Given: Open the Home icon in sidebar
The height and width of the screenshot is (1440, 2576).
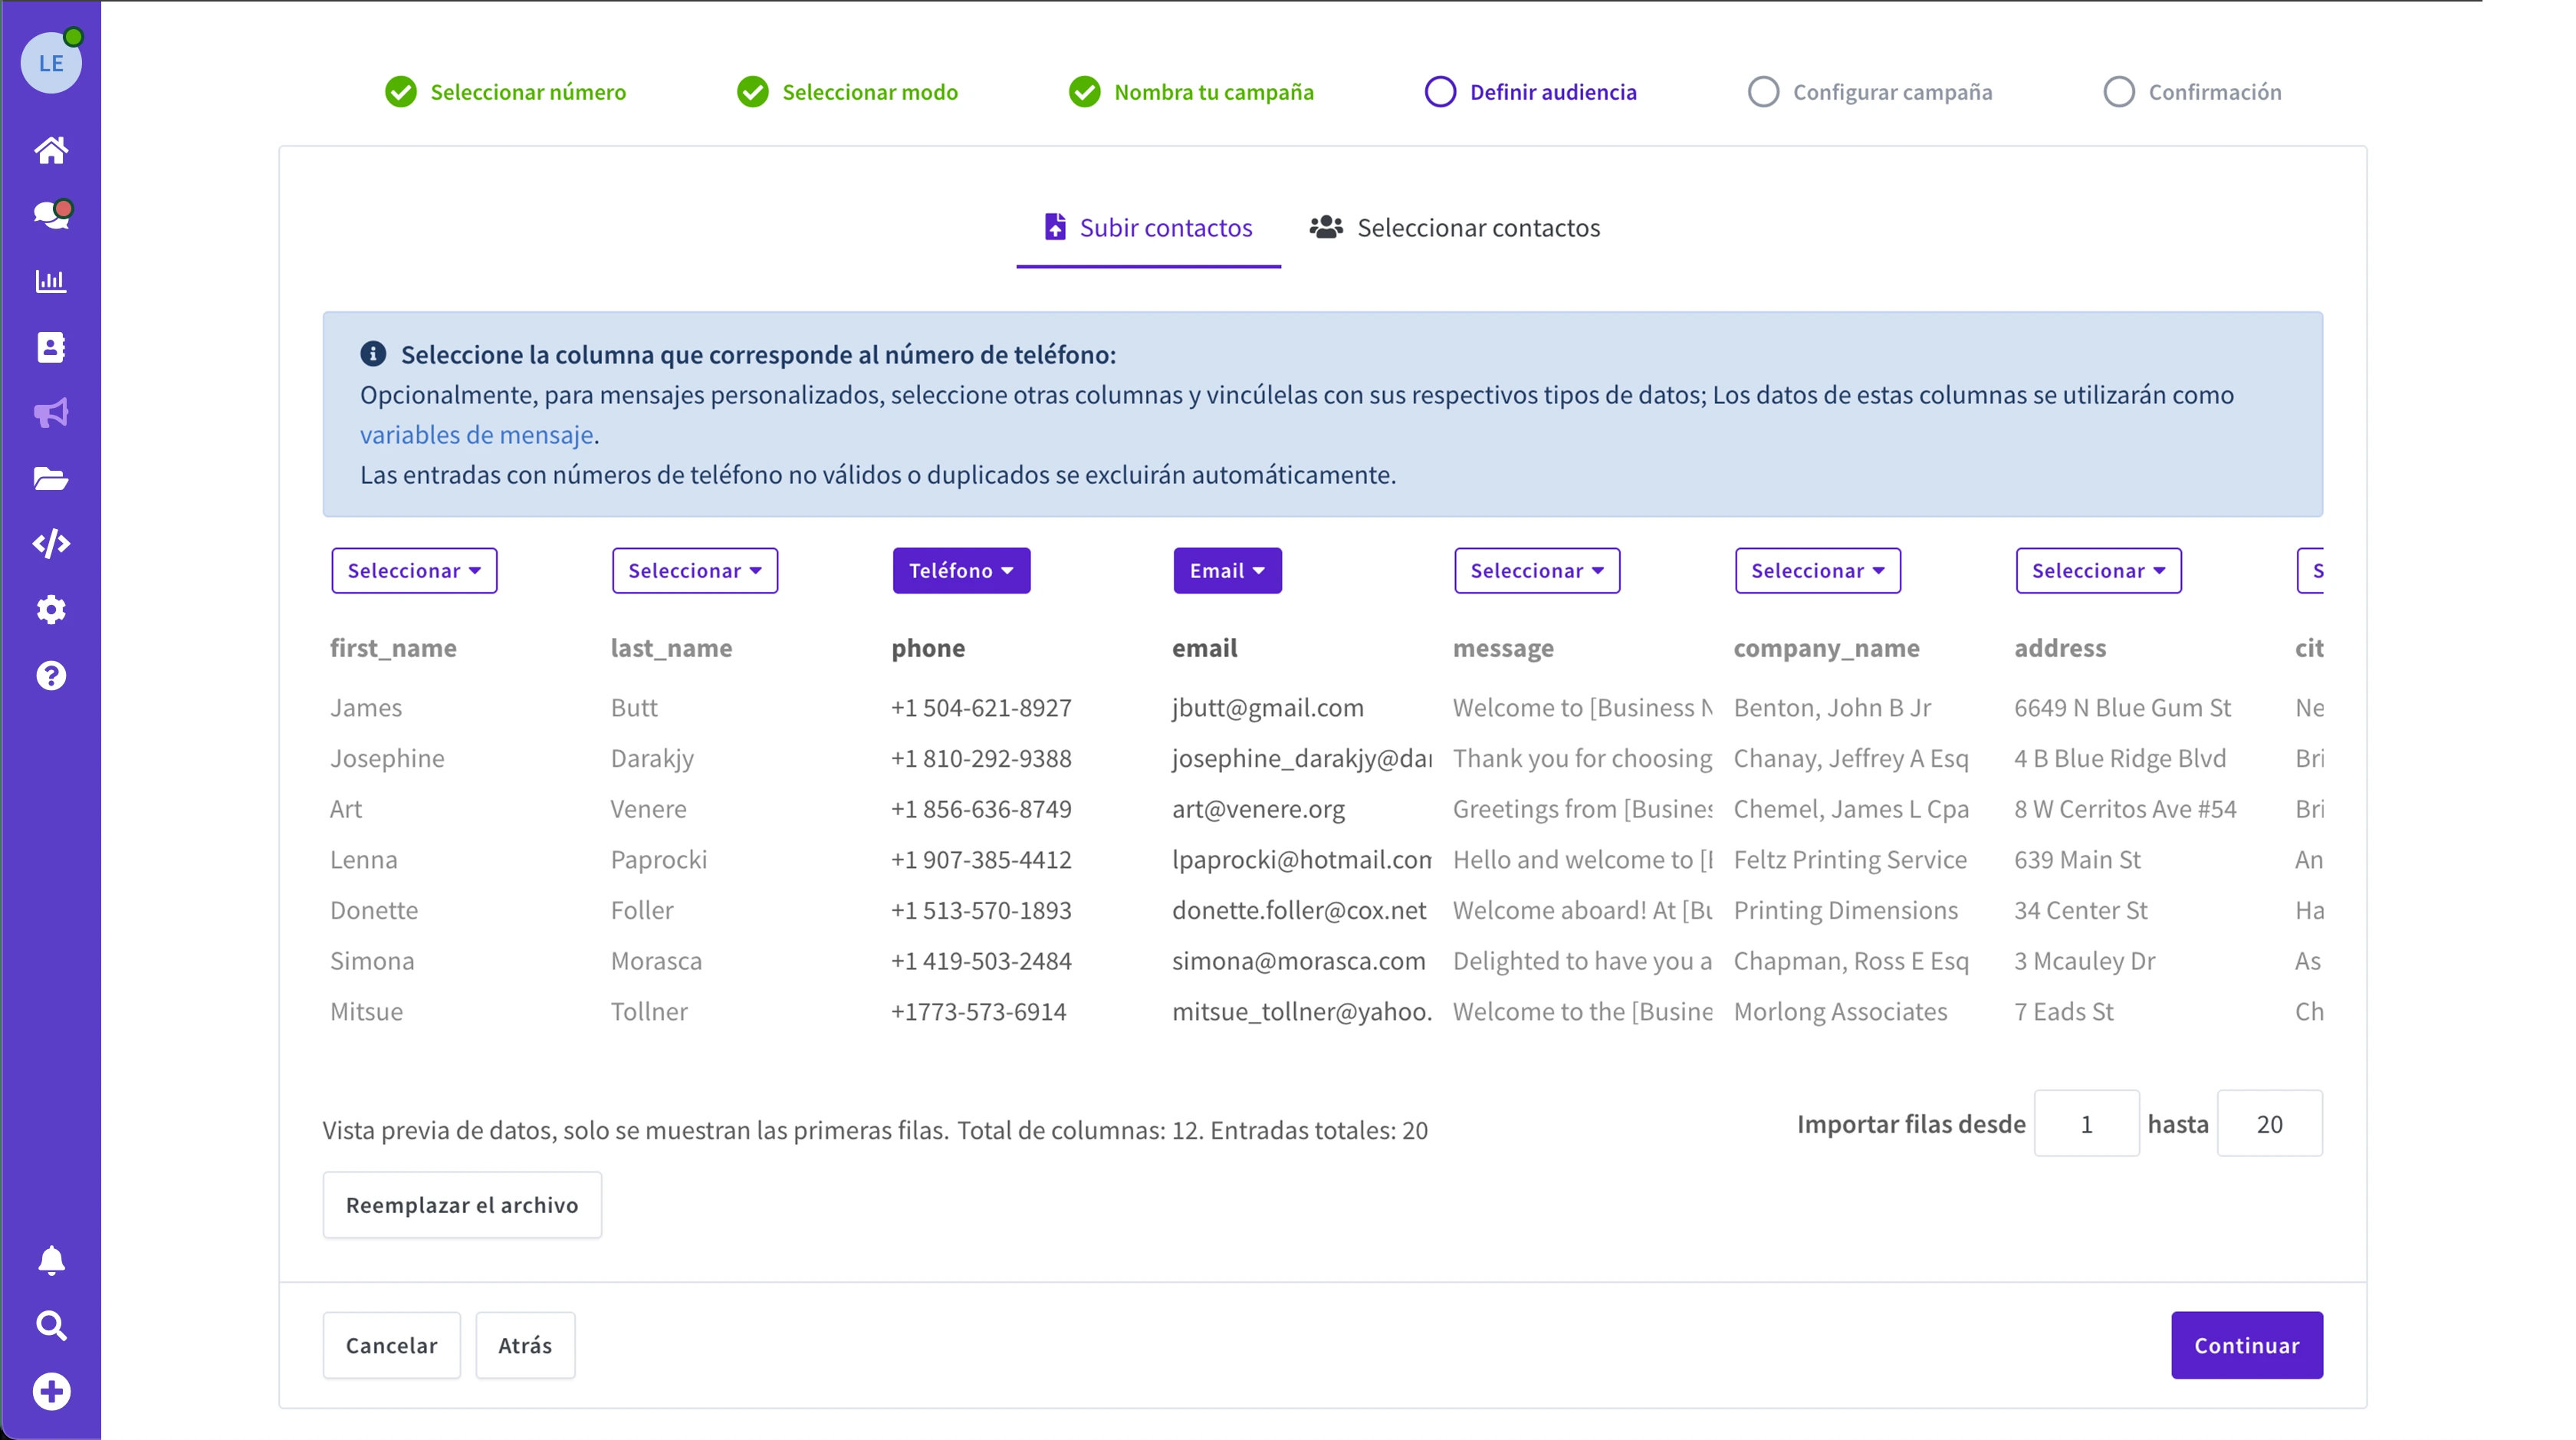Looking at the screenshot, I should point(51,150).
